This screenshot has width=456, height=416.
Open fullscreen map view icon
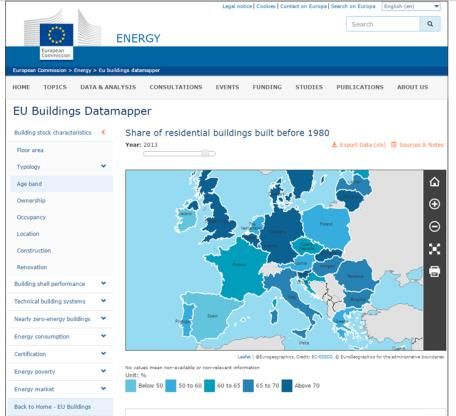click(x=434, y=249)
